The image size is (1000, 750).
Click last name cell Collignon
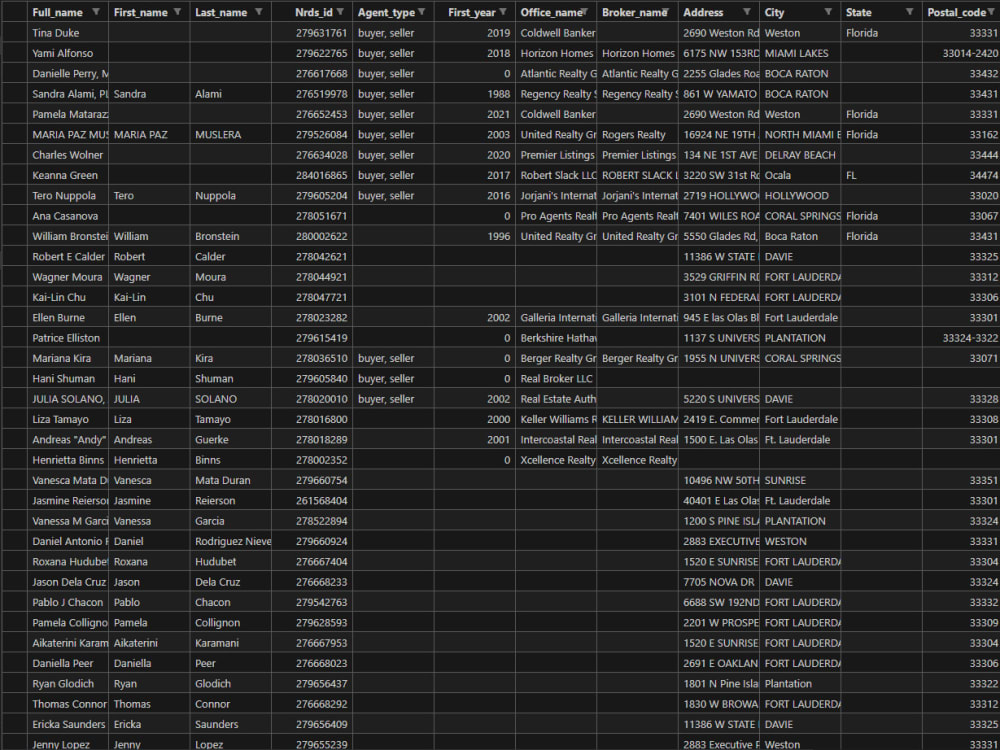click(x=230, y=623)
